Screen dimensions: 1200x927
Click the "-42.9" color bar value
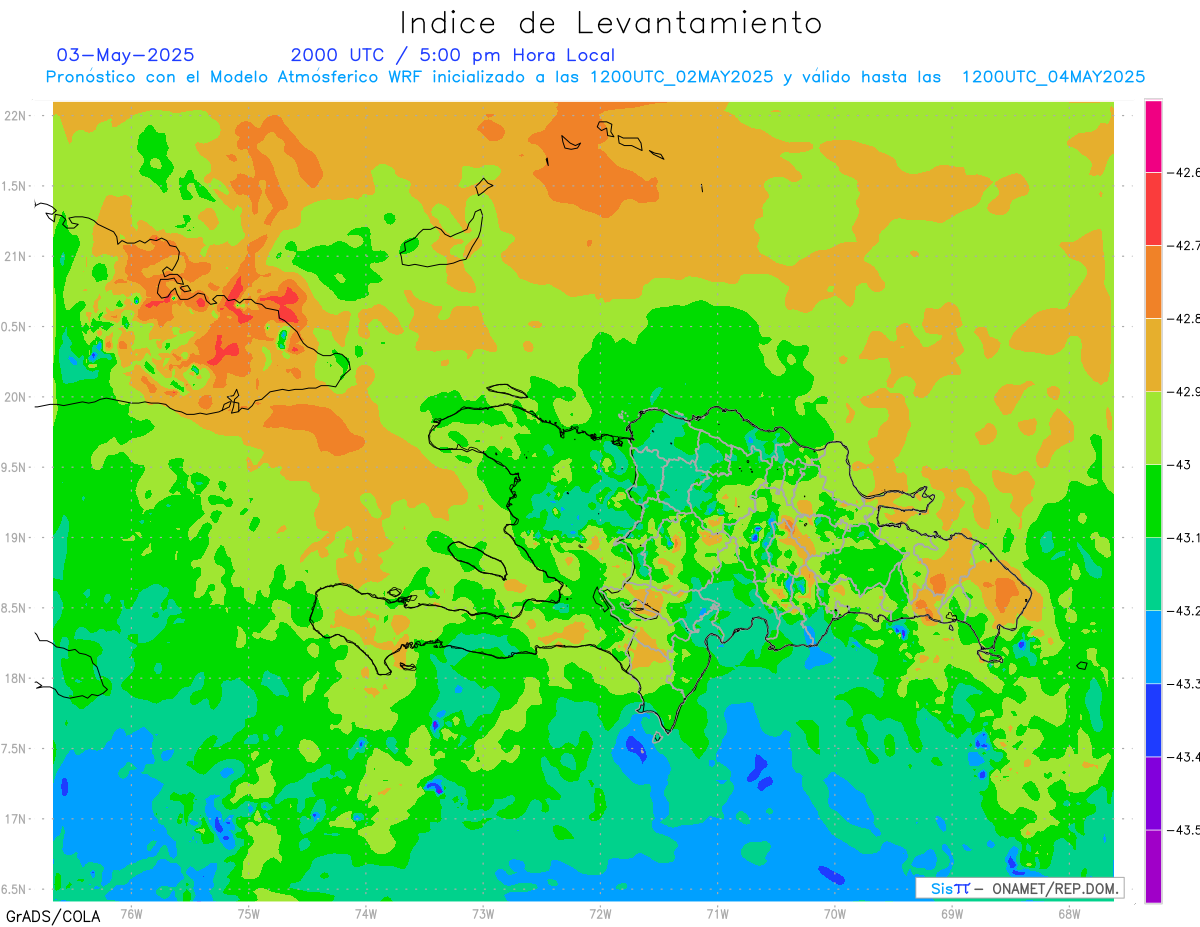[x=1185, y=392]
